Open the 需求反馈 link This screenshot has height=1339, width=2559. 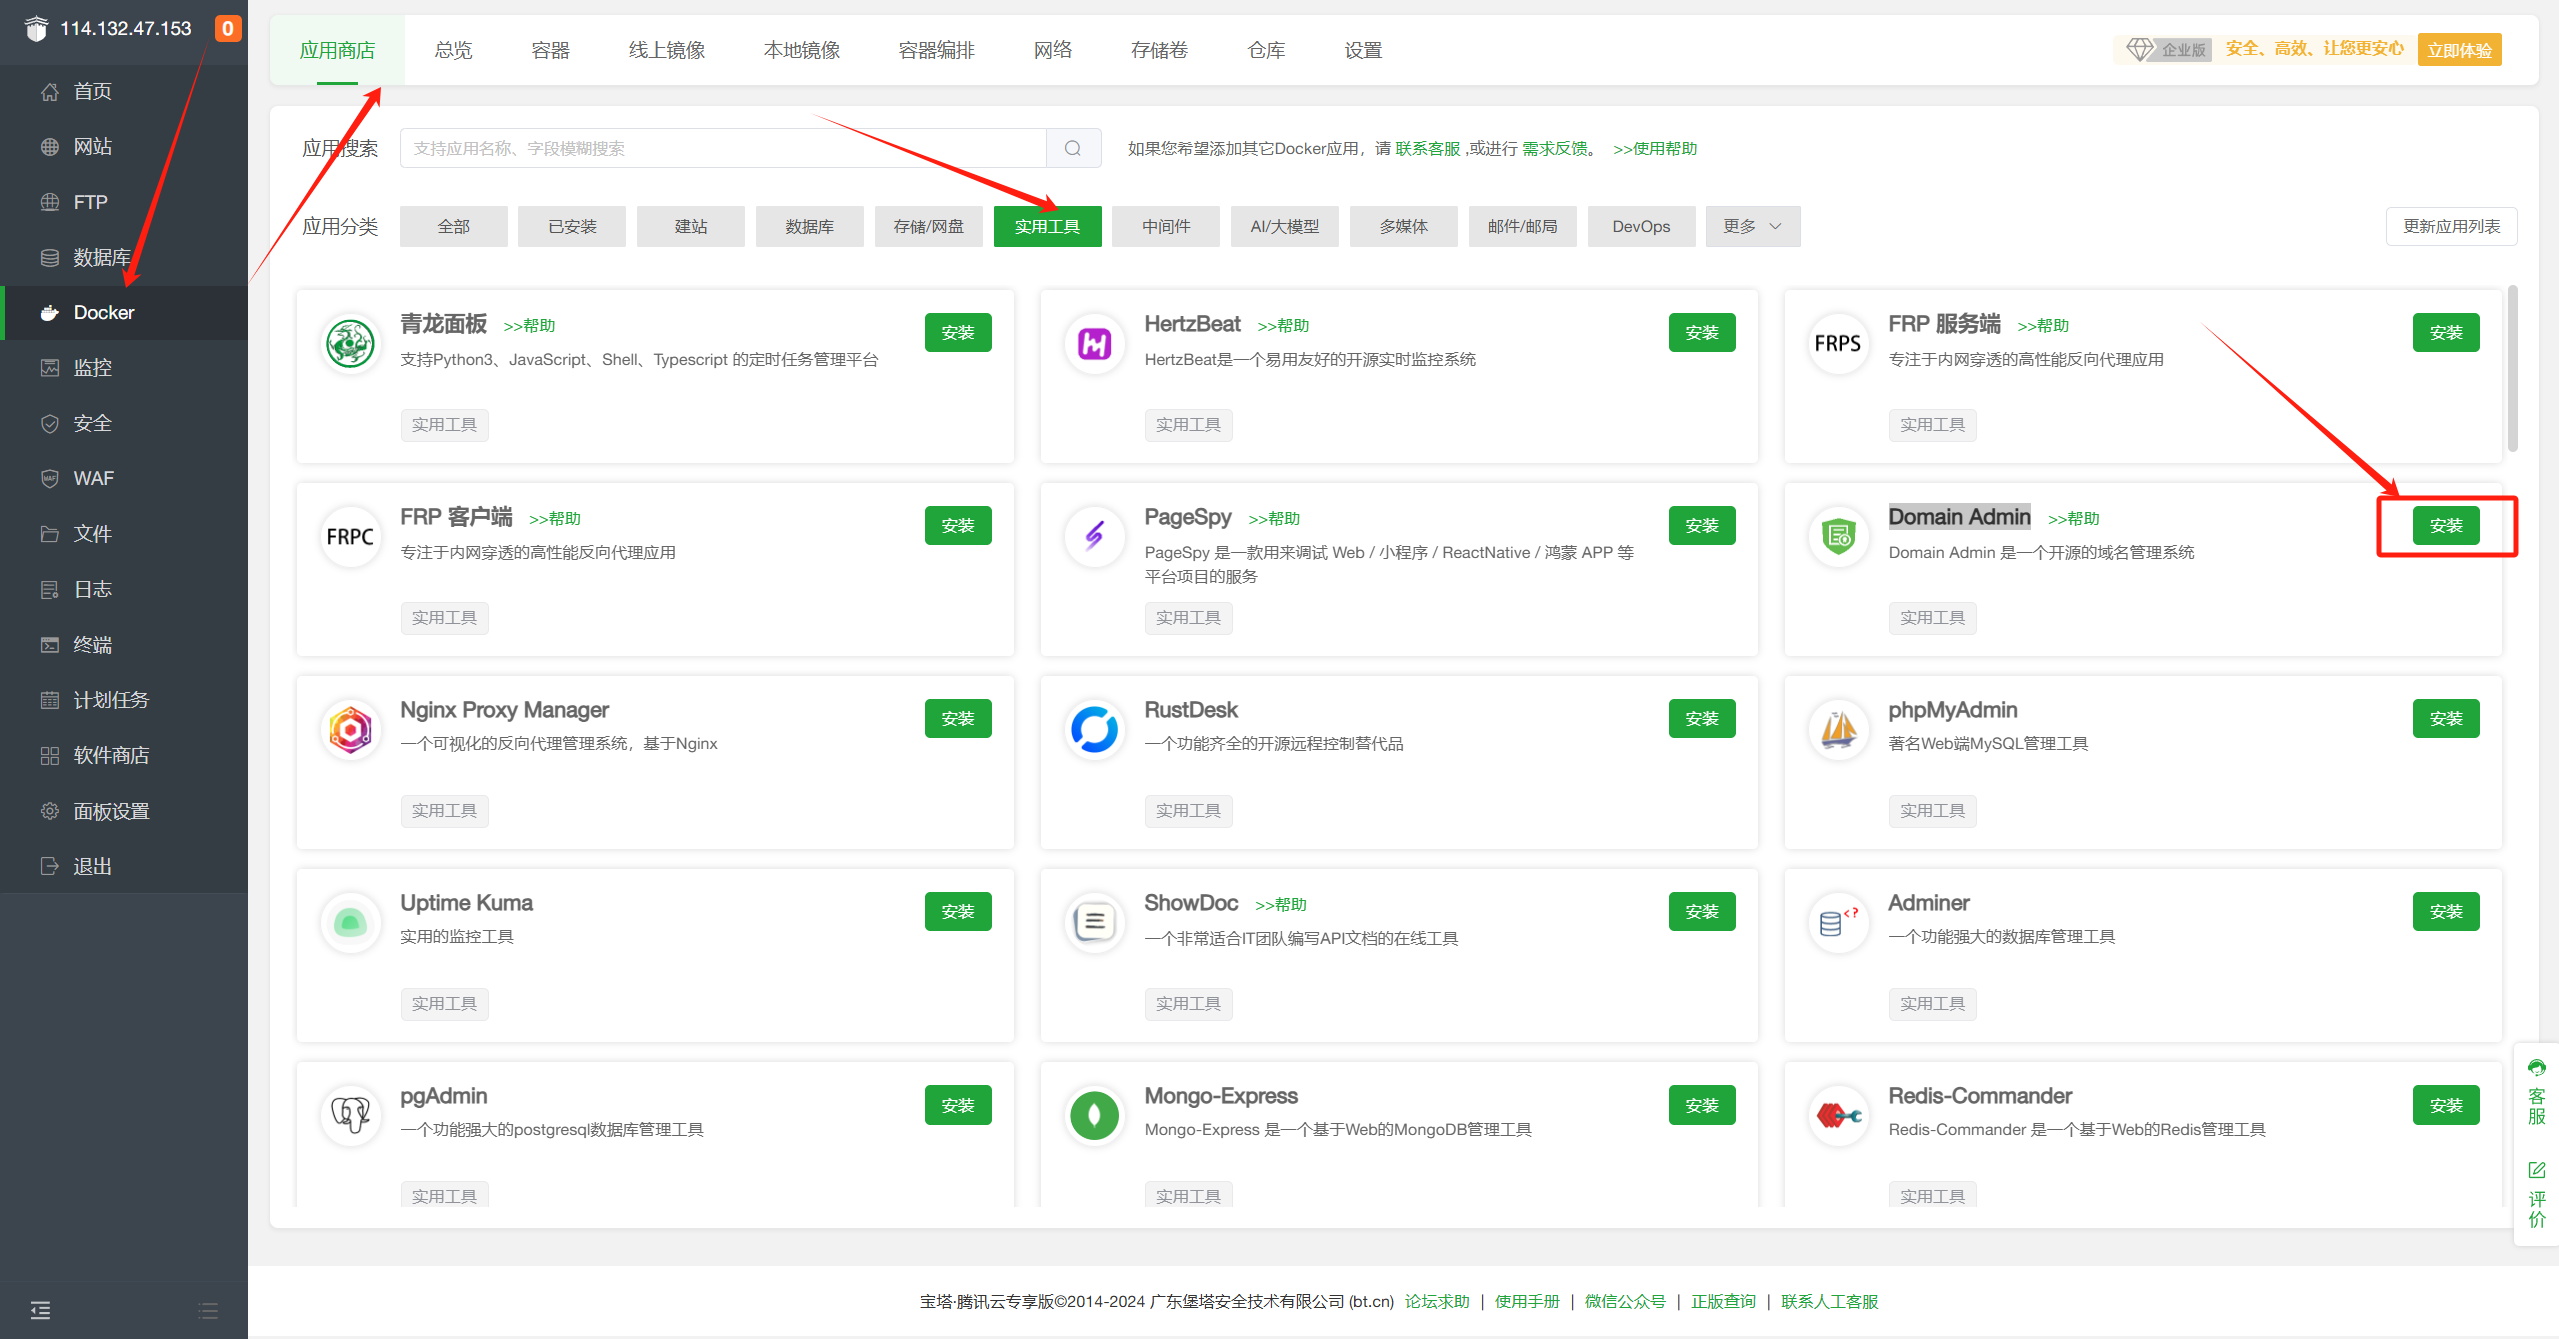coord(1555,149)
